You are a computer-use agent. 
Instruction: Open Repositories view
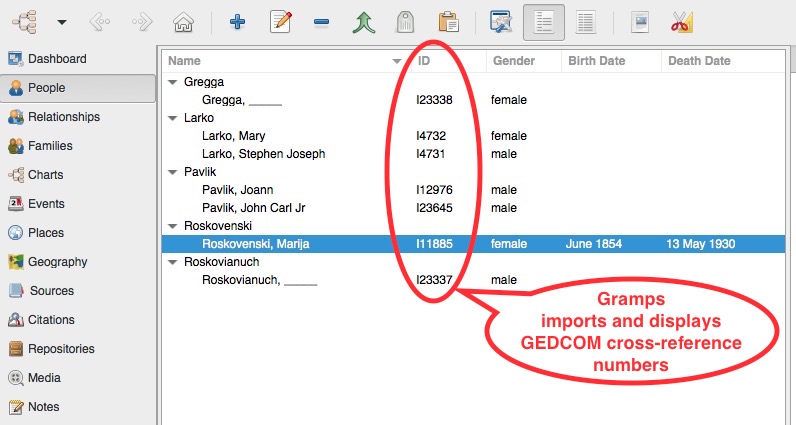pos(78,348)
